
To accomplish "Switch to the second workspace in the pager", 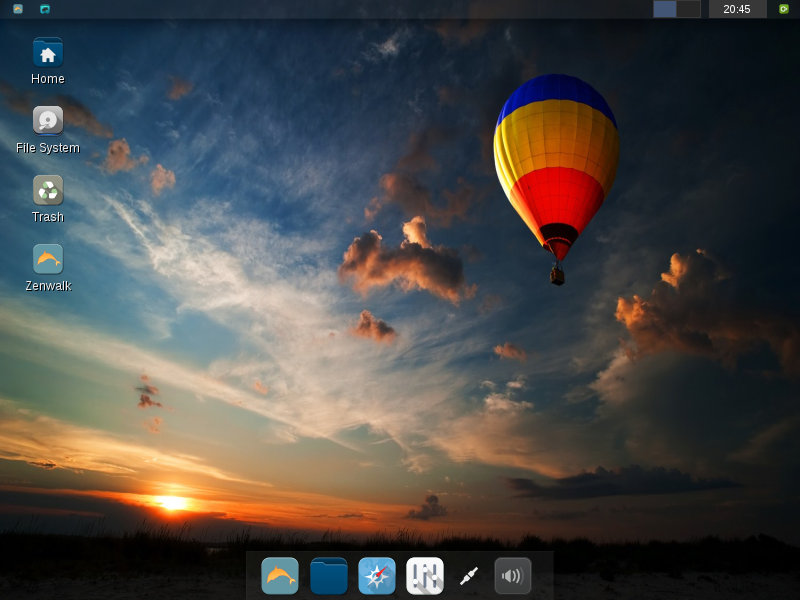I will pos(688,9).
